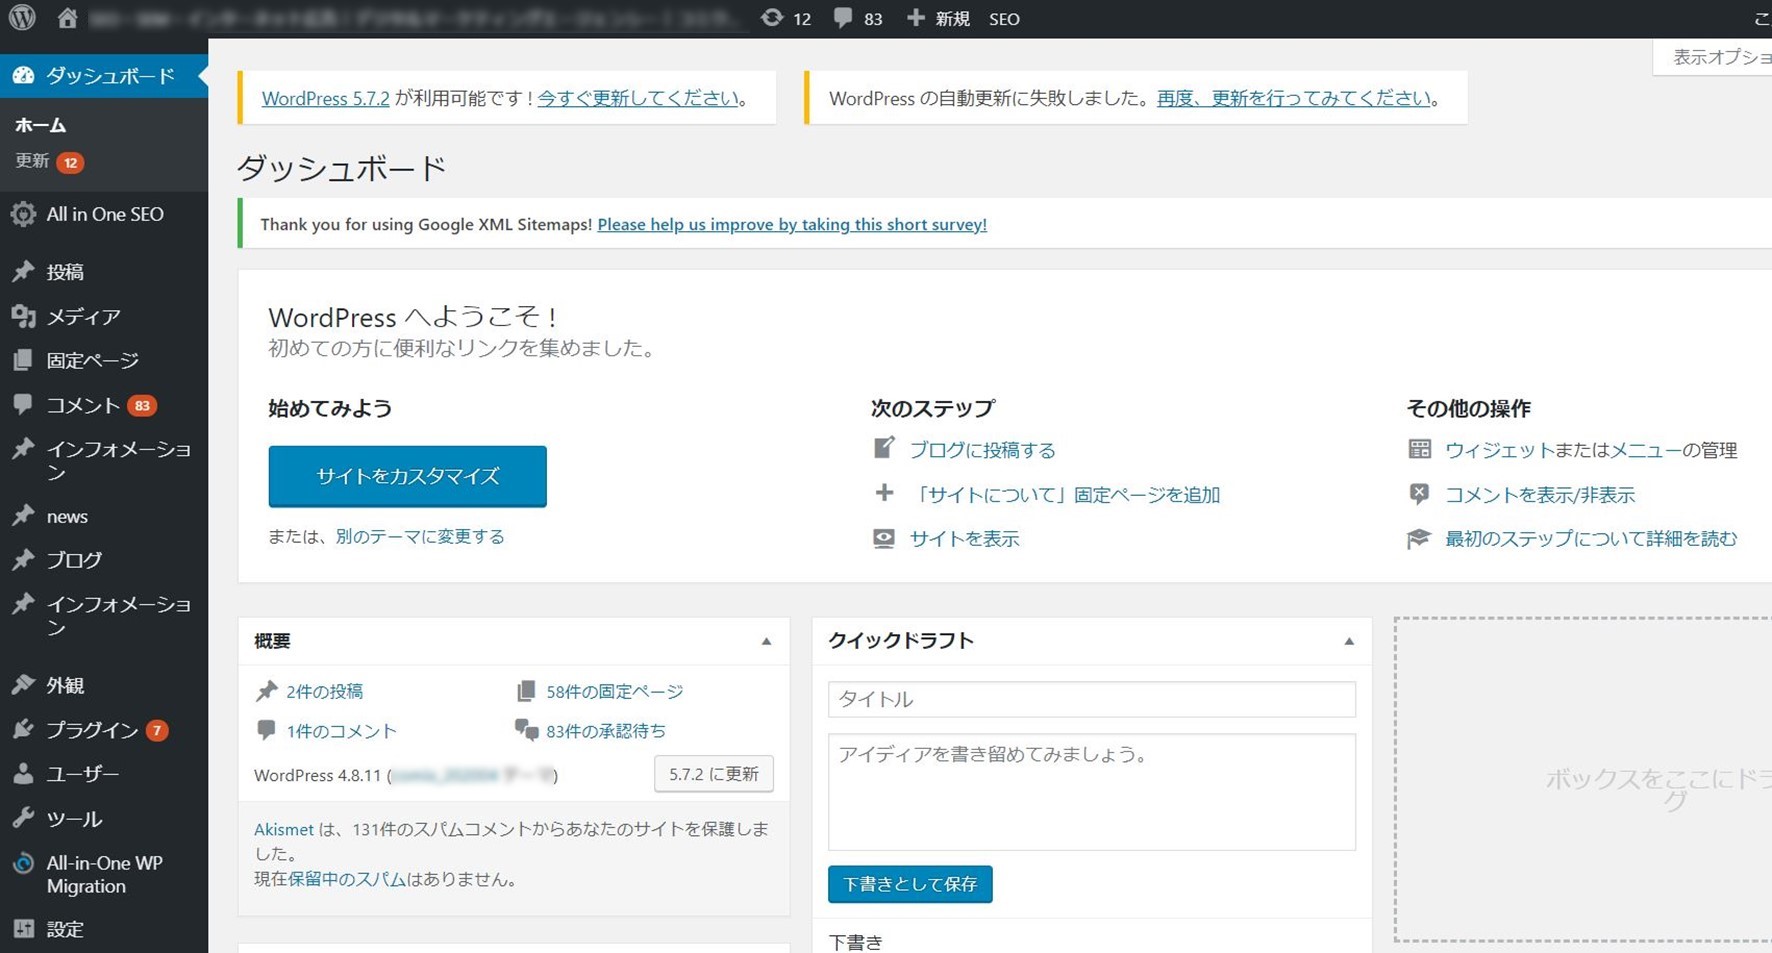Click the ユーザー person icon
The image size is (1772, 953).
point(23,773)
